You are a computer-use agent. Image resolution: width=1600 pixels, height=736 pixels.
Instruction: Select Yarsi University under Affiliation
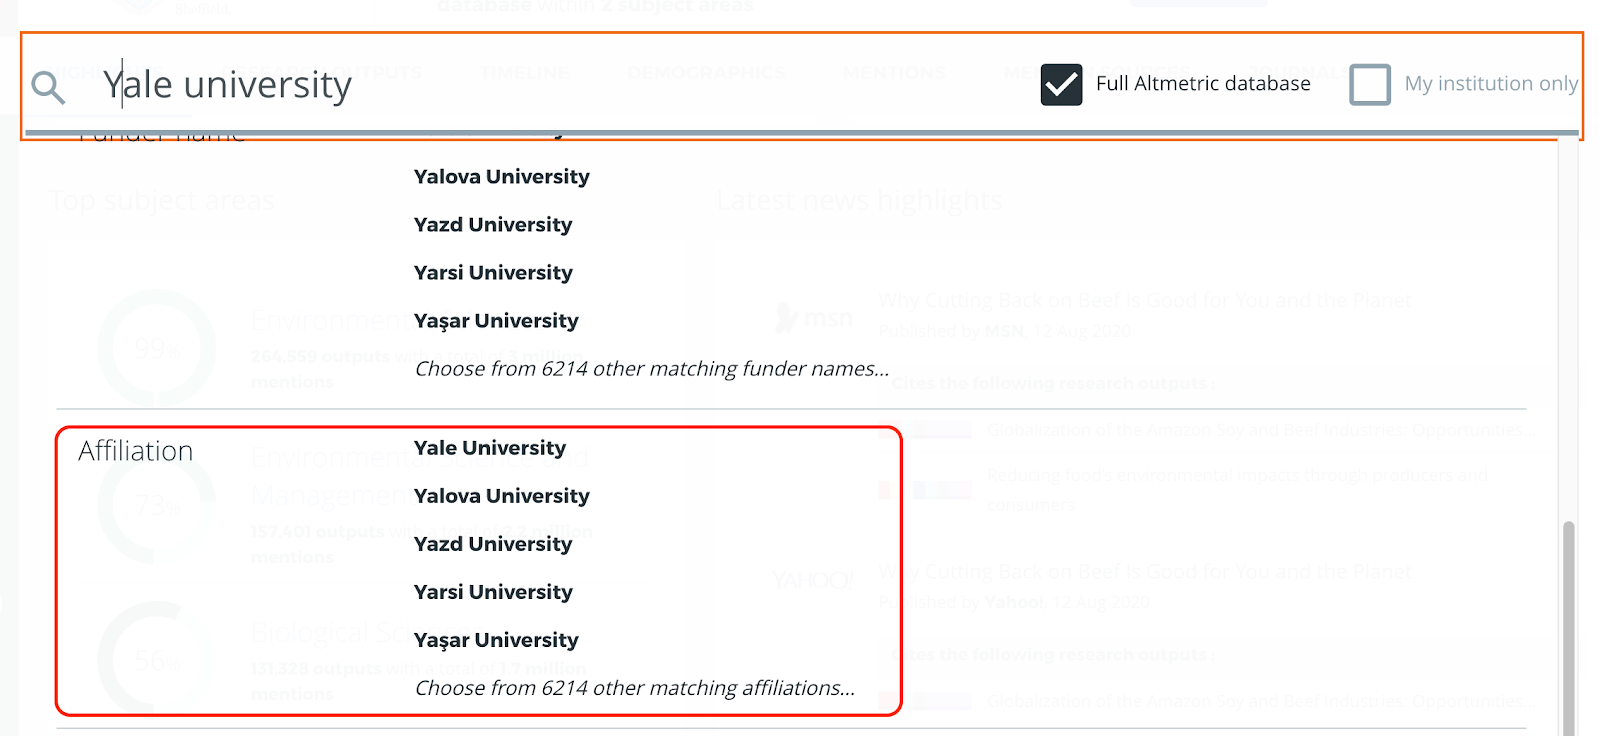tap(493, 592)
